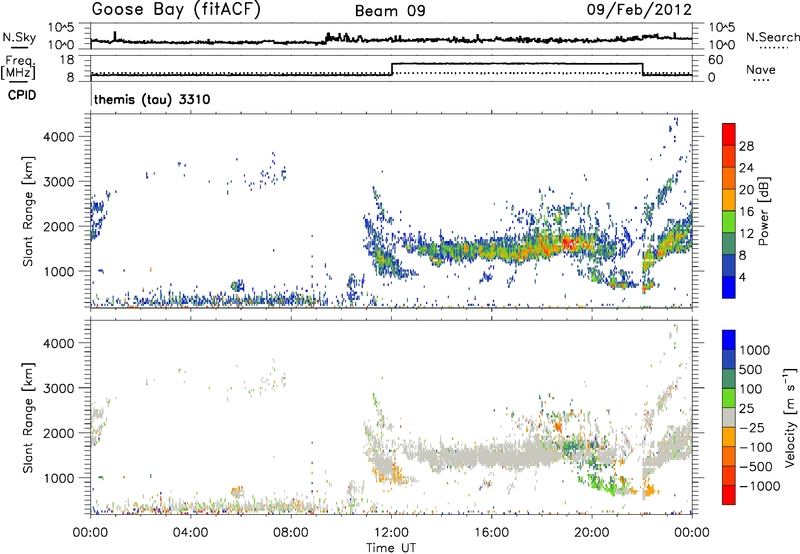
Task: Click the 'Nave' legend label
Action: pyautogui.click(x=760, y=69)
